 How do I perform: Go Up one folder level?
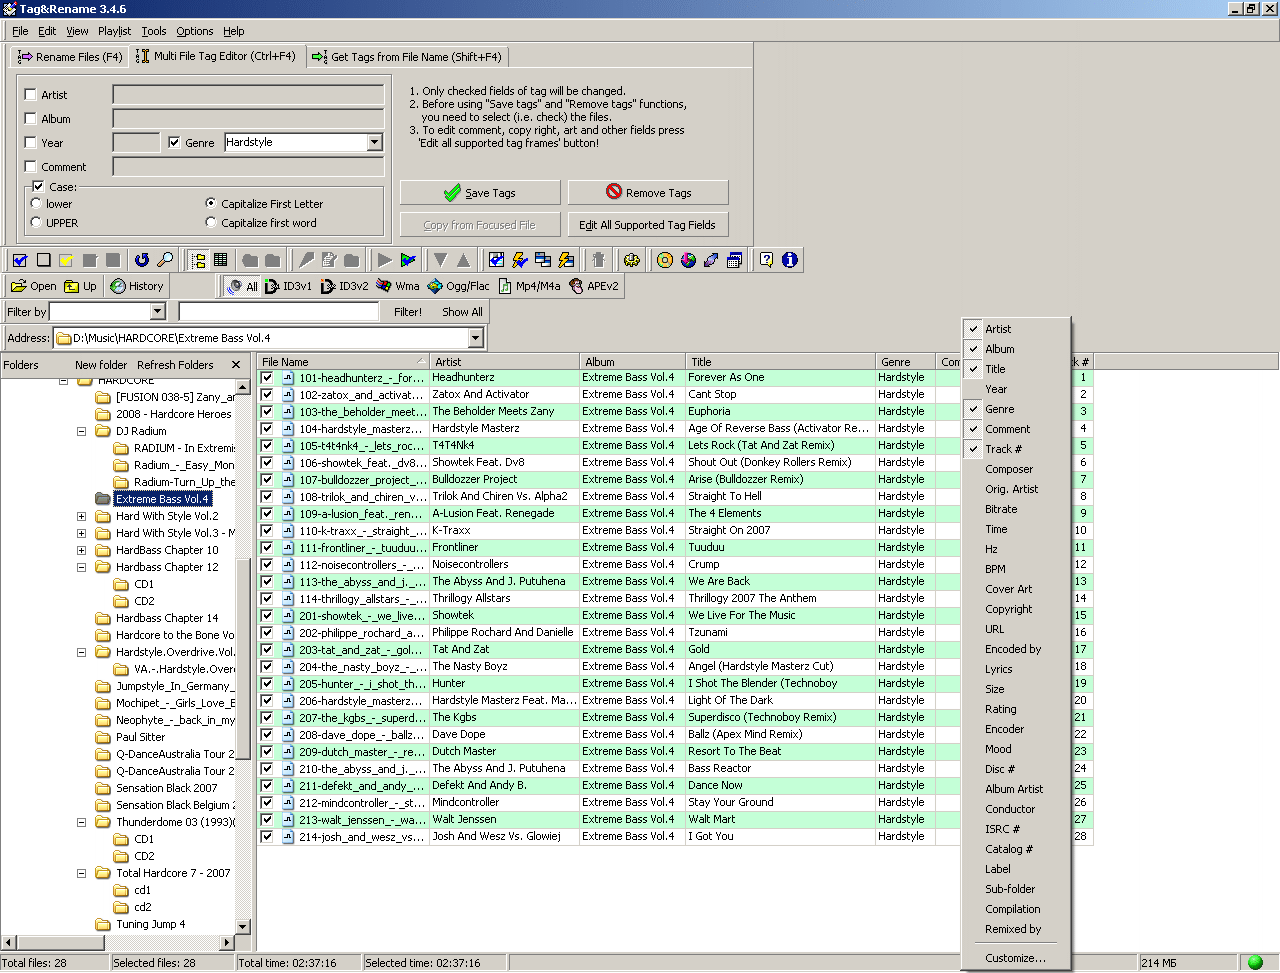coord(81,286)
